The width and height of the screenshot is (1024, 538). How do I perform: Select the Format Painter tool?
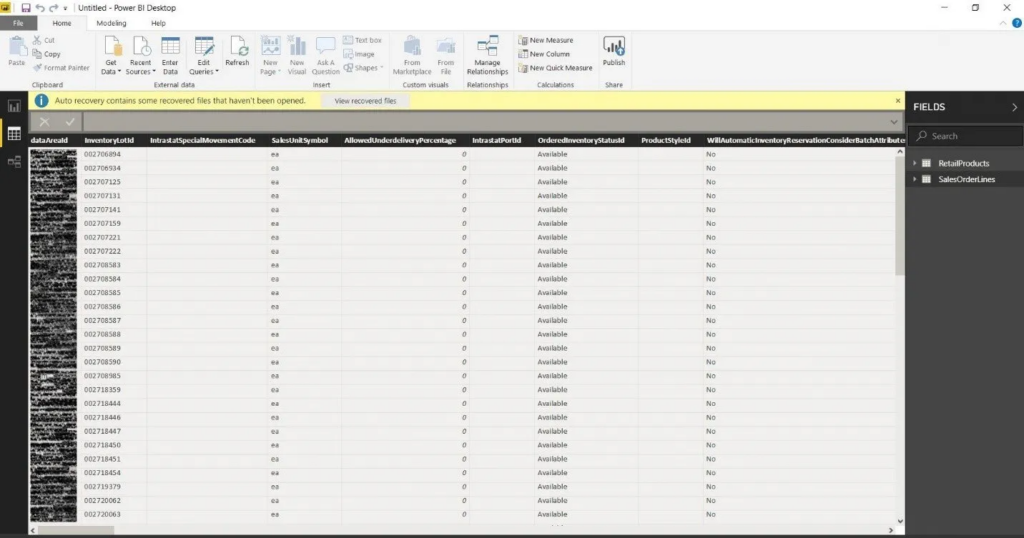tap(61, 68)
